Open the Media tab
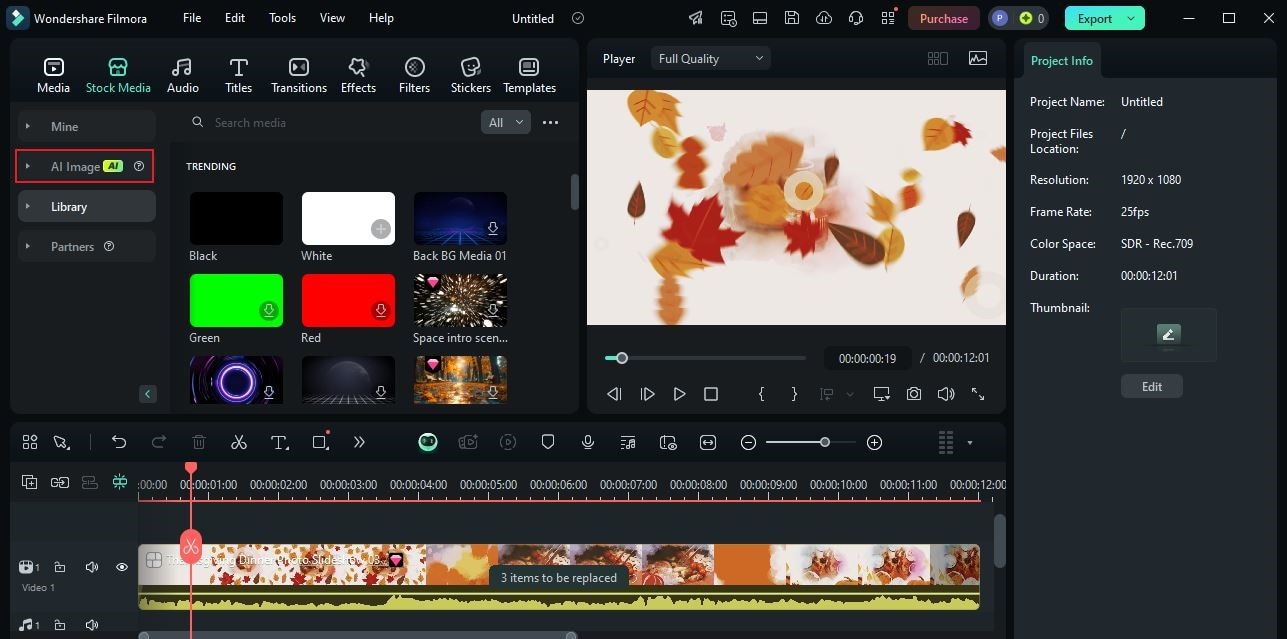Viewport: 1287px width, 639px height. (53, 75)
